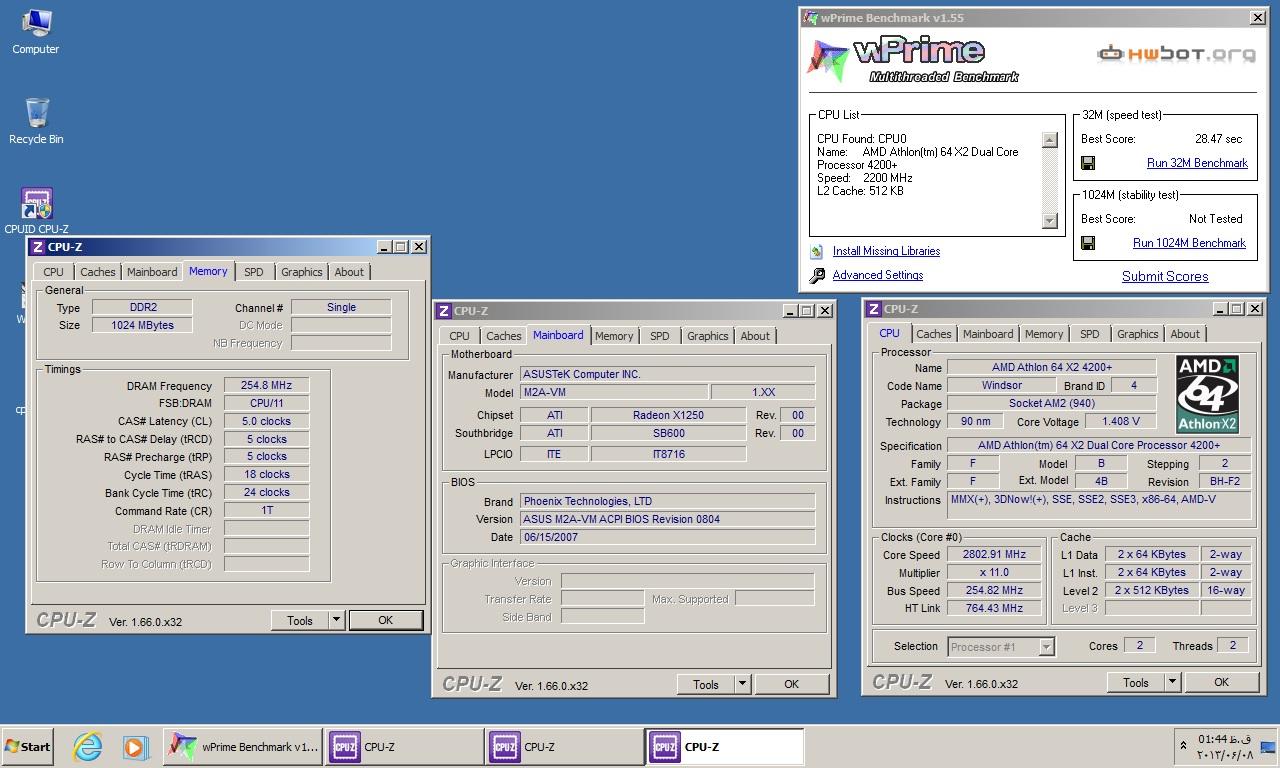Click the motherboard model M2A-VM field
1280x768 pixels.
tap(614, 392)
